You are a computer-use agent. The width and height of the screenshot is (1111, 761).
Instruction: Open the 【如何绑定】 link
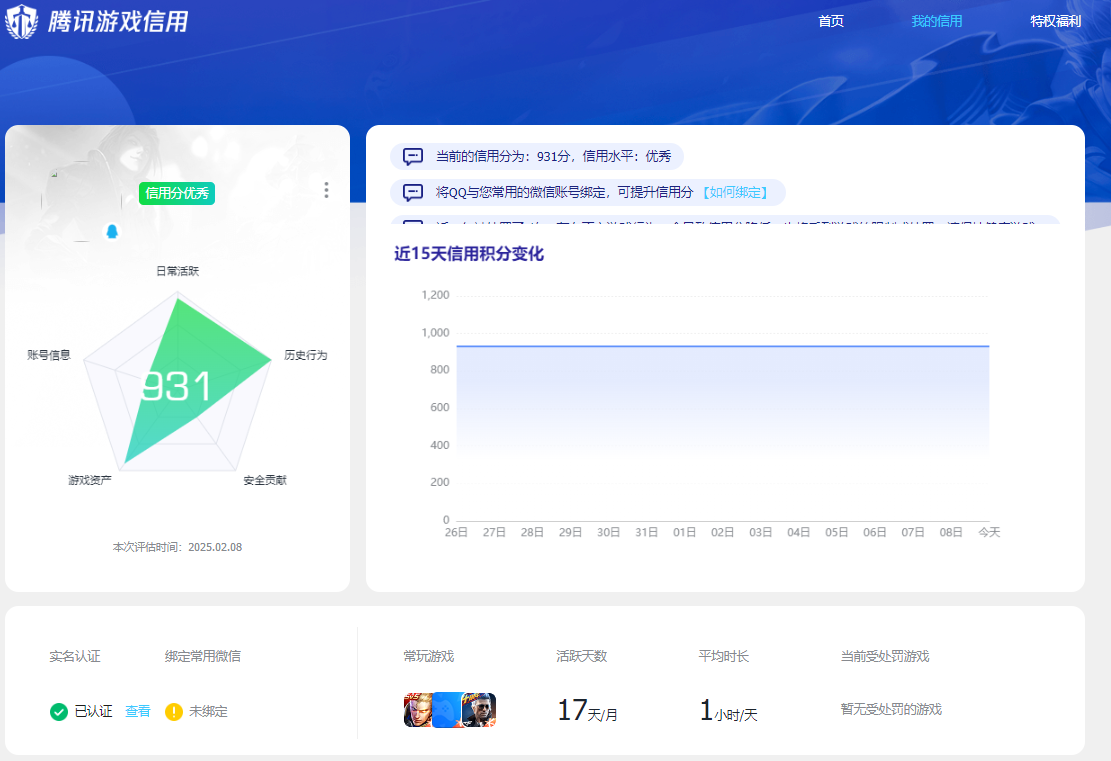[x=735, y=193]
